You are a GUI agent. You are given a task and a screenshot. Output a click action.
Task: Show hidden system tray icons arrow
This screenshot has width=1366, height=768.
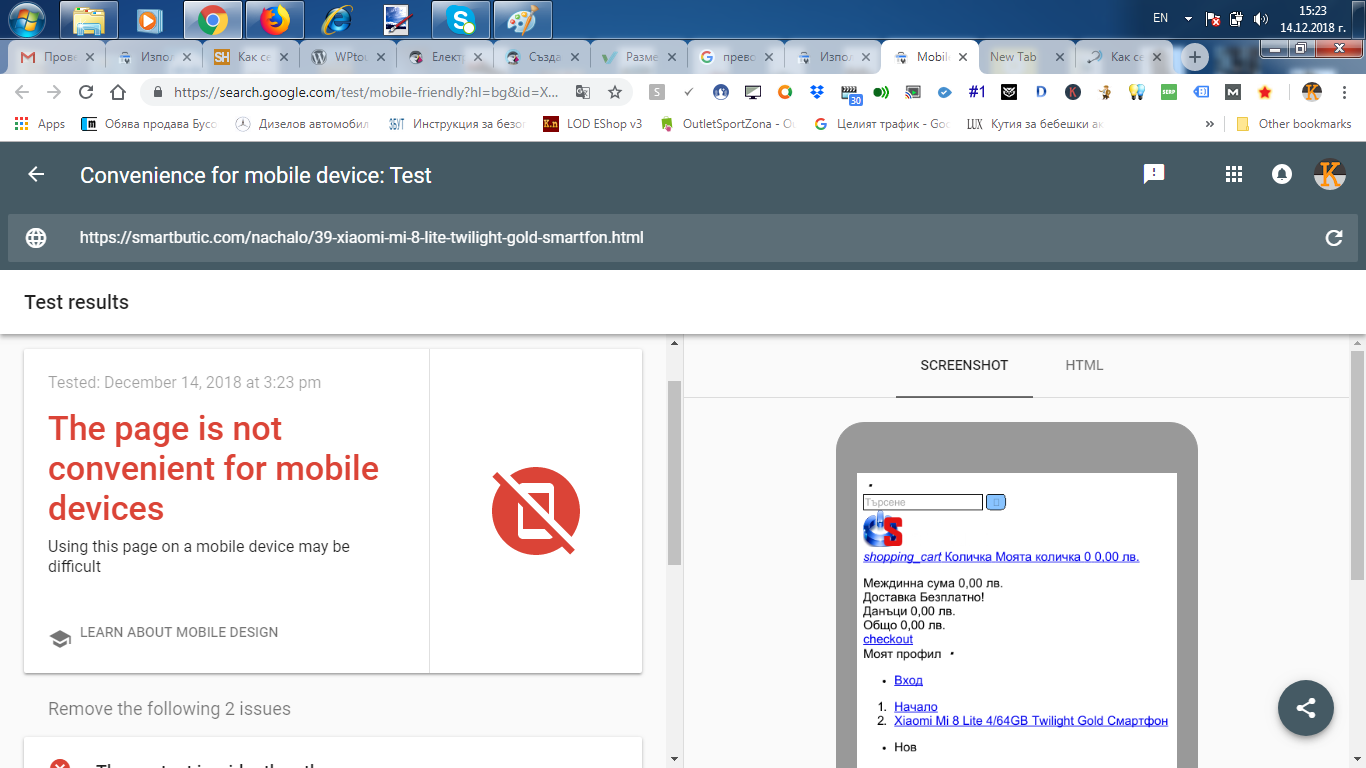pos(1188,19)
